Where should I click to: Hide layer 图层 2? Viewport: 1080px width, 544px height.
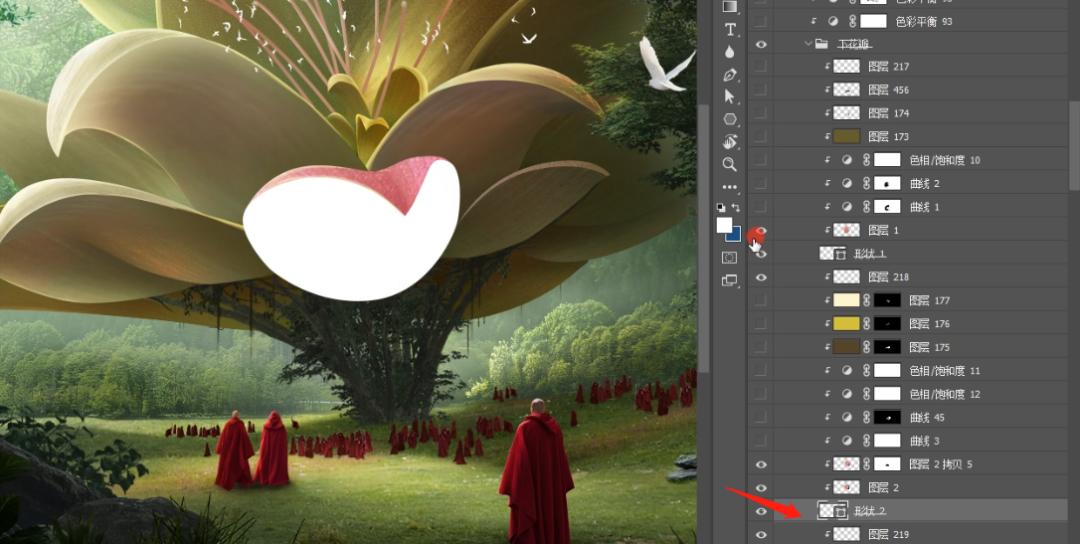click(x=761, y=488)
